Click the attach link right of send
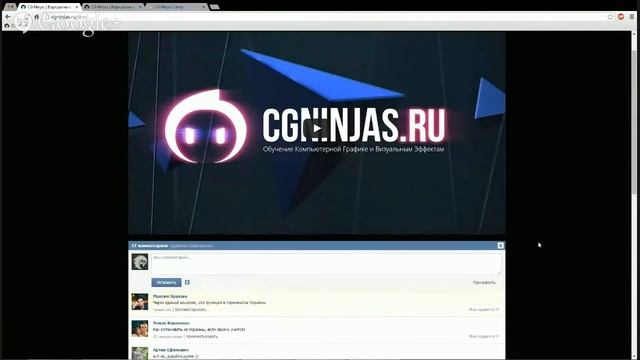640x360 pixels. coord(484,282)
